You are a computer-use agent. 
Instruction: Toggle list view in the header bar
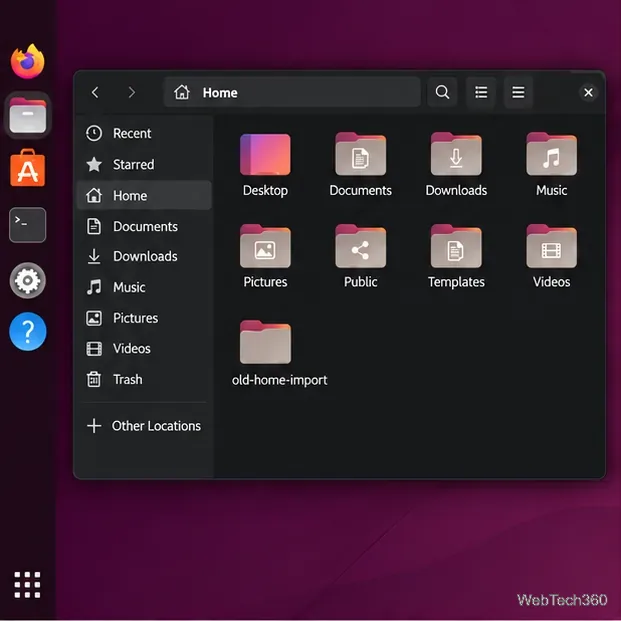click(x=481, y=93)
